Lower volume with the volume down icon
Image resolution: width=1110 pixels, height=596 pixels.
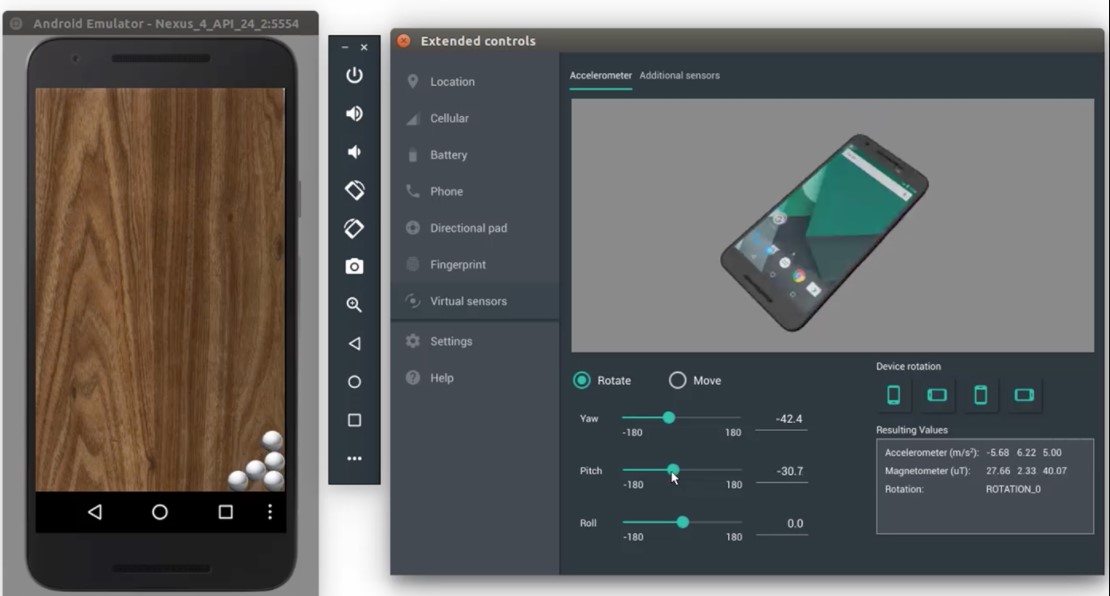coord(354,151)
